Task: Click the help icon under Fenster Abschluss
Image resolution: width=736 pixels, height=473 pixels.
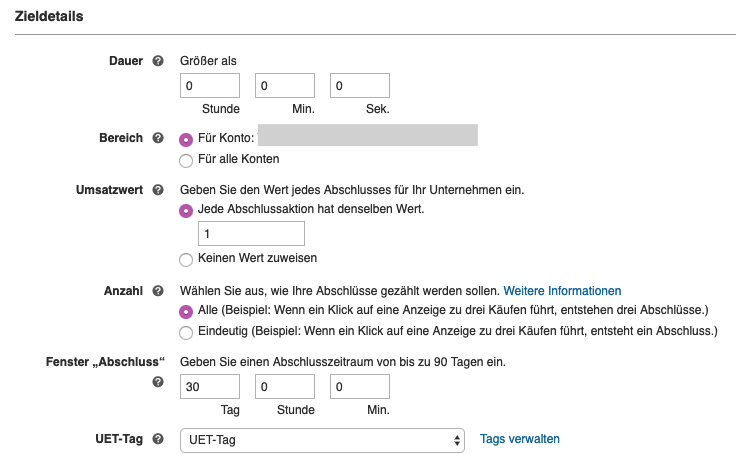Action: pos(158,382)
